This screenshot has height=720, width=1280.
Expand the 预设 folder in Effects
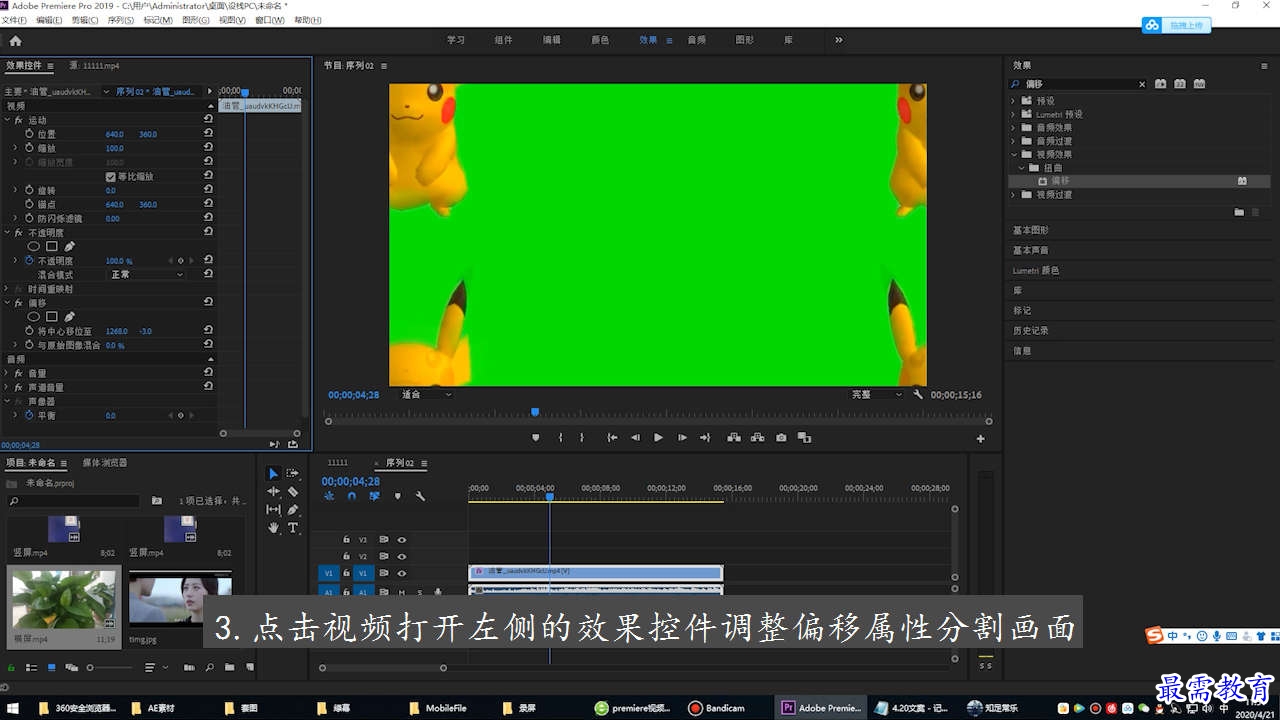click(1013, 100)
